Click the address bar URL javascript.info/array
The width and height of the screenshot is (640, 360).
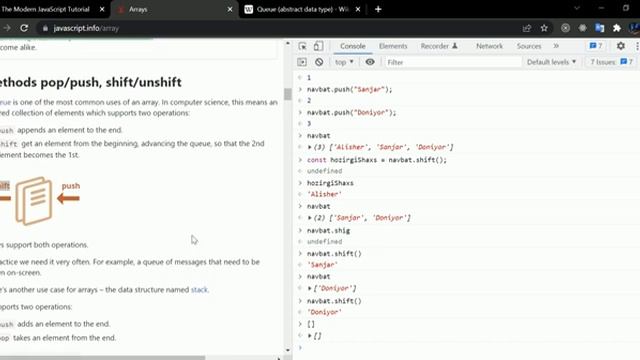coord(86,28)
